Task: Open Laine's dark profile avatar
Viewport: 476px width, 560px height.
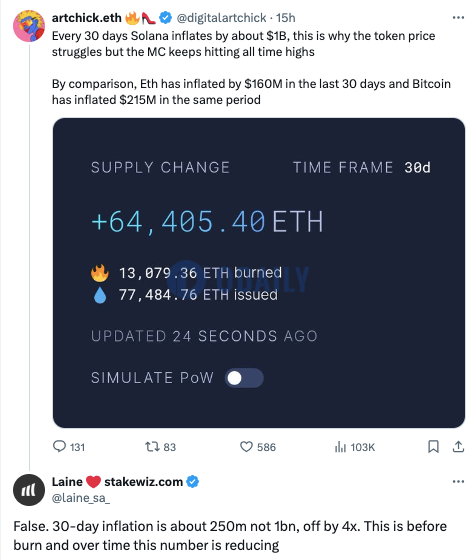Action: 29,490
